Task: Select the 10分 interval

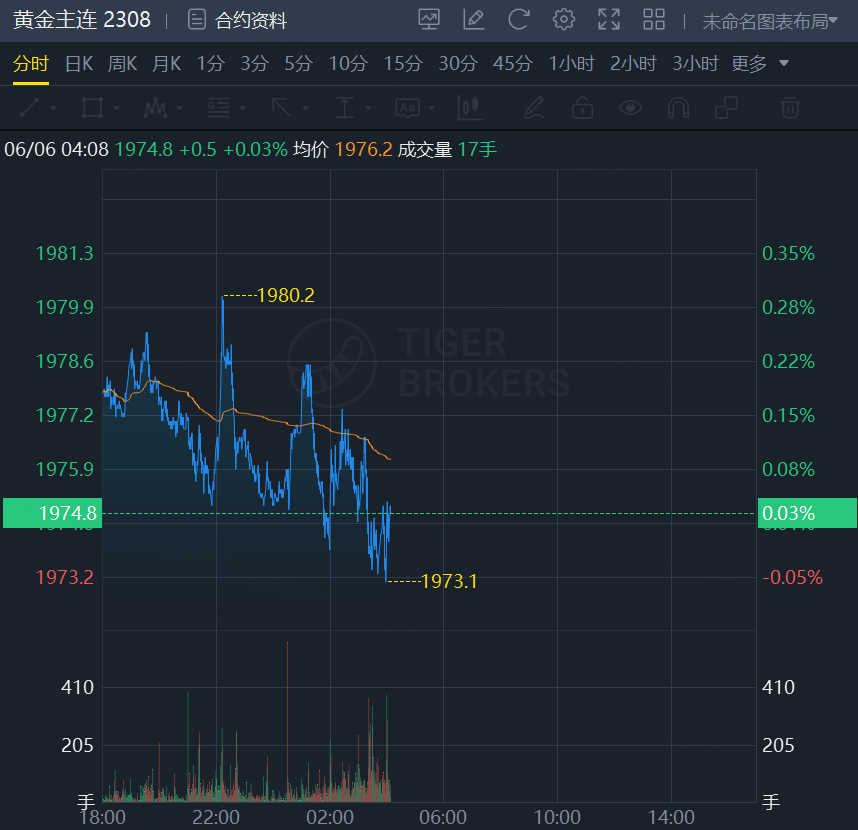Action: (348, 63)
